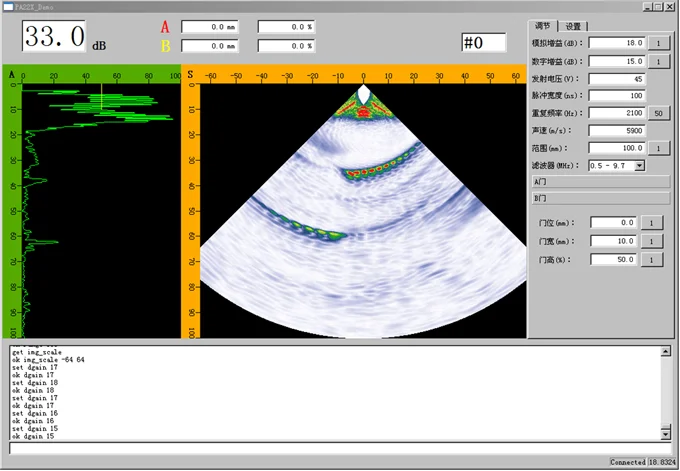The height and width of the screenshot is (471, 680).
Task: Click the log panel scroll-down arrow
Action: pos(667,435)
